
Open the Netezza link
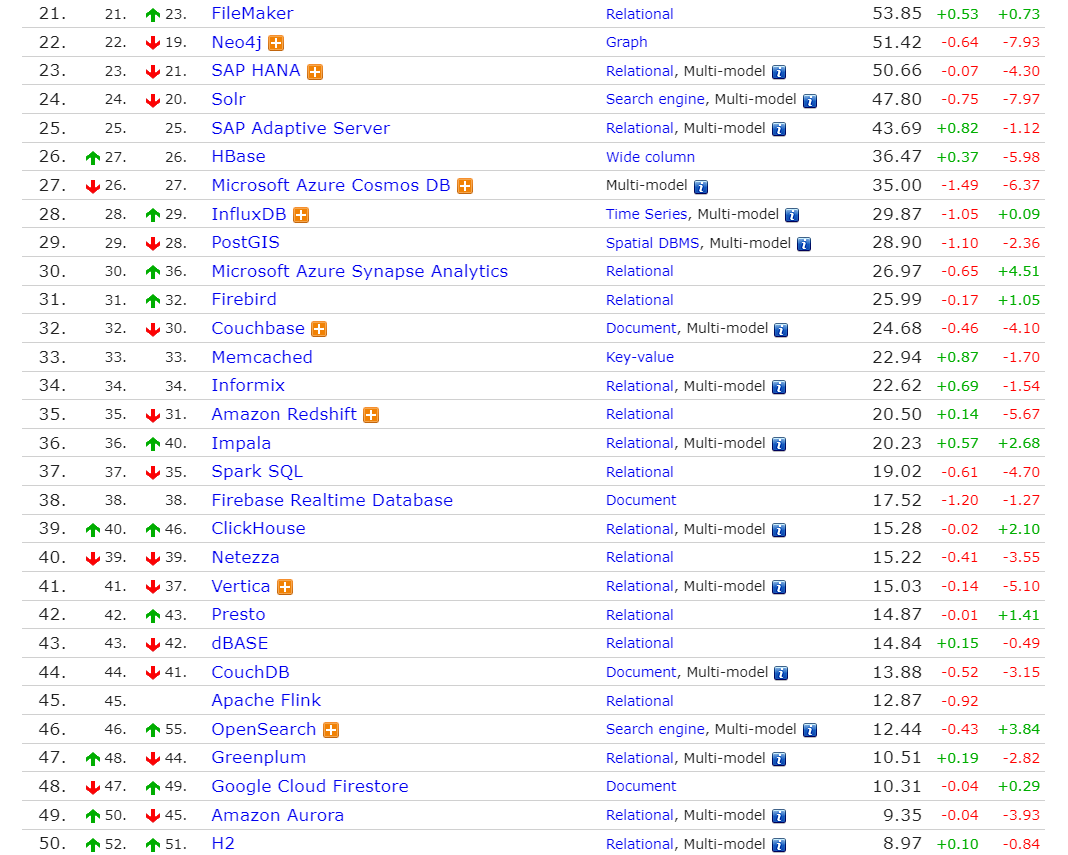246,557
